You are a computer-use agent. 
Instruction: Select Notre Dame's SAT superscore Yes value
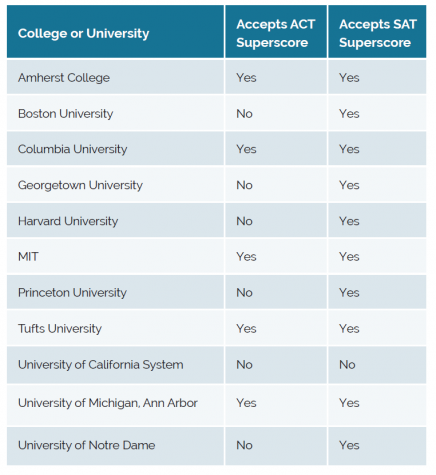349,445
